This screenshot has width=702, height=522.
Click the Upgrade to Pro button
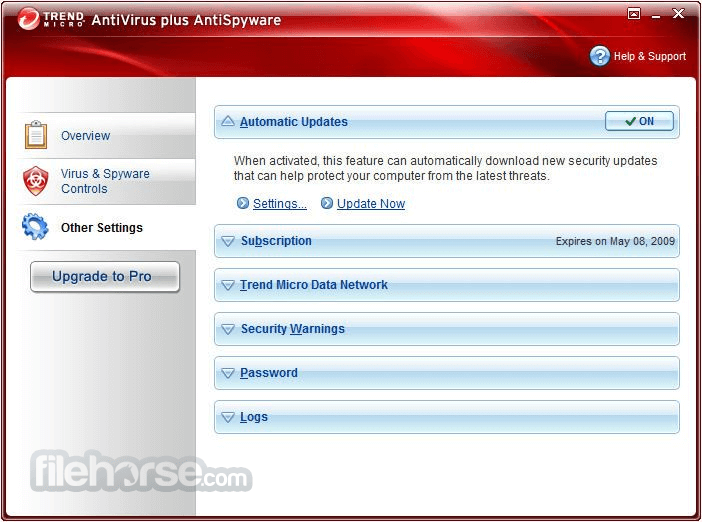105,277
